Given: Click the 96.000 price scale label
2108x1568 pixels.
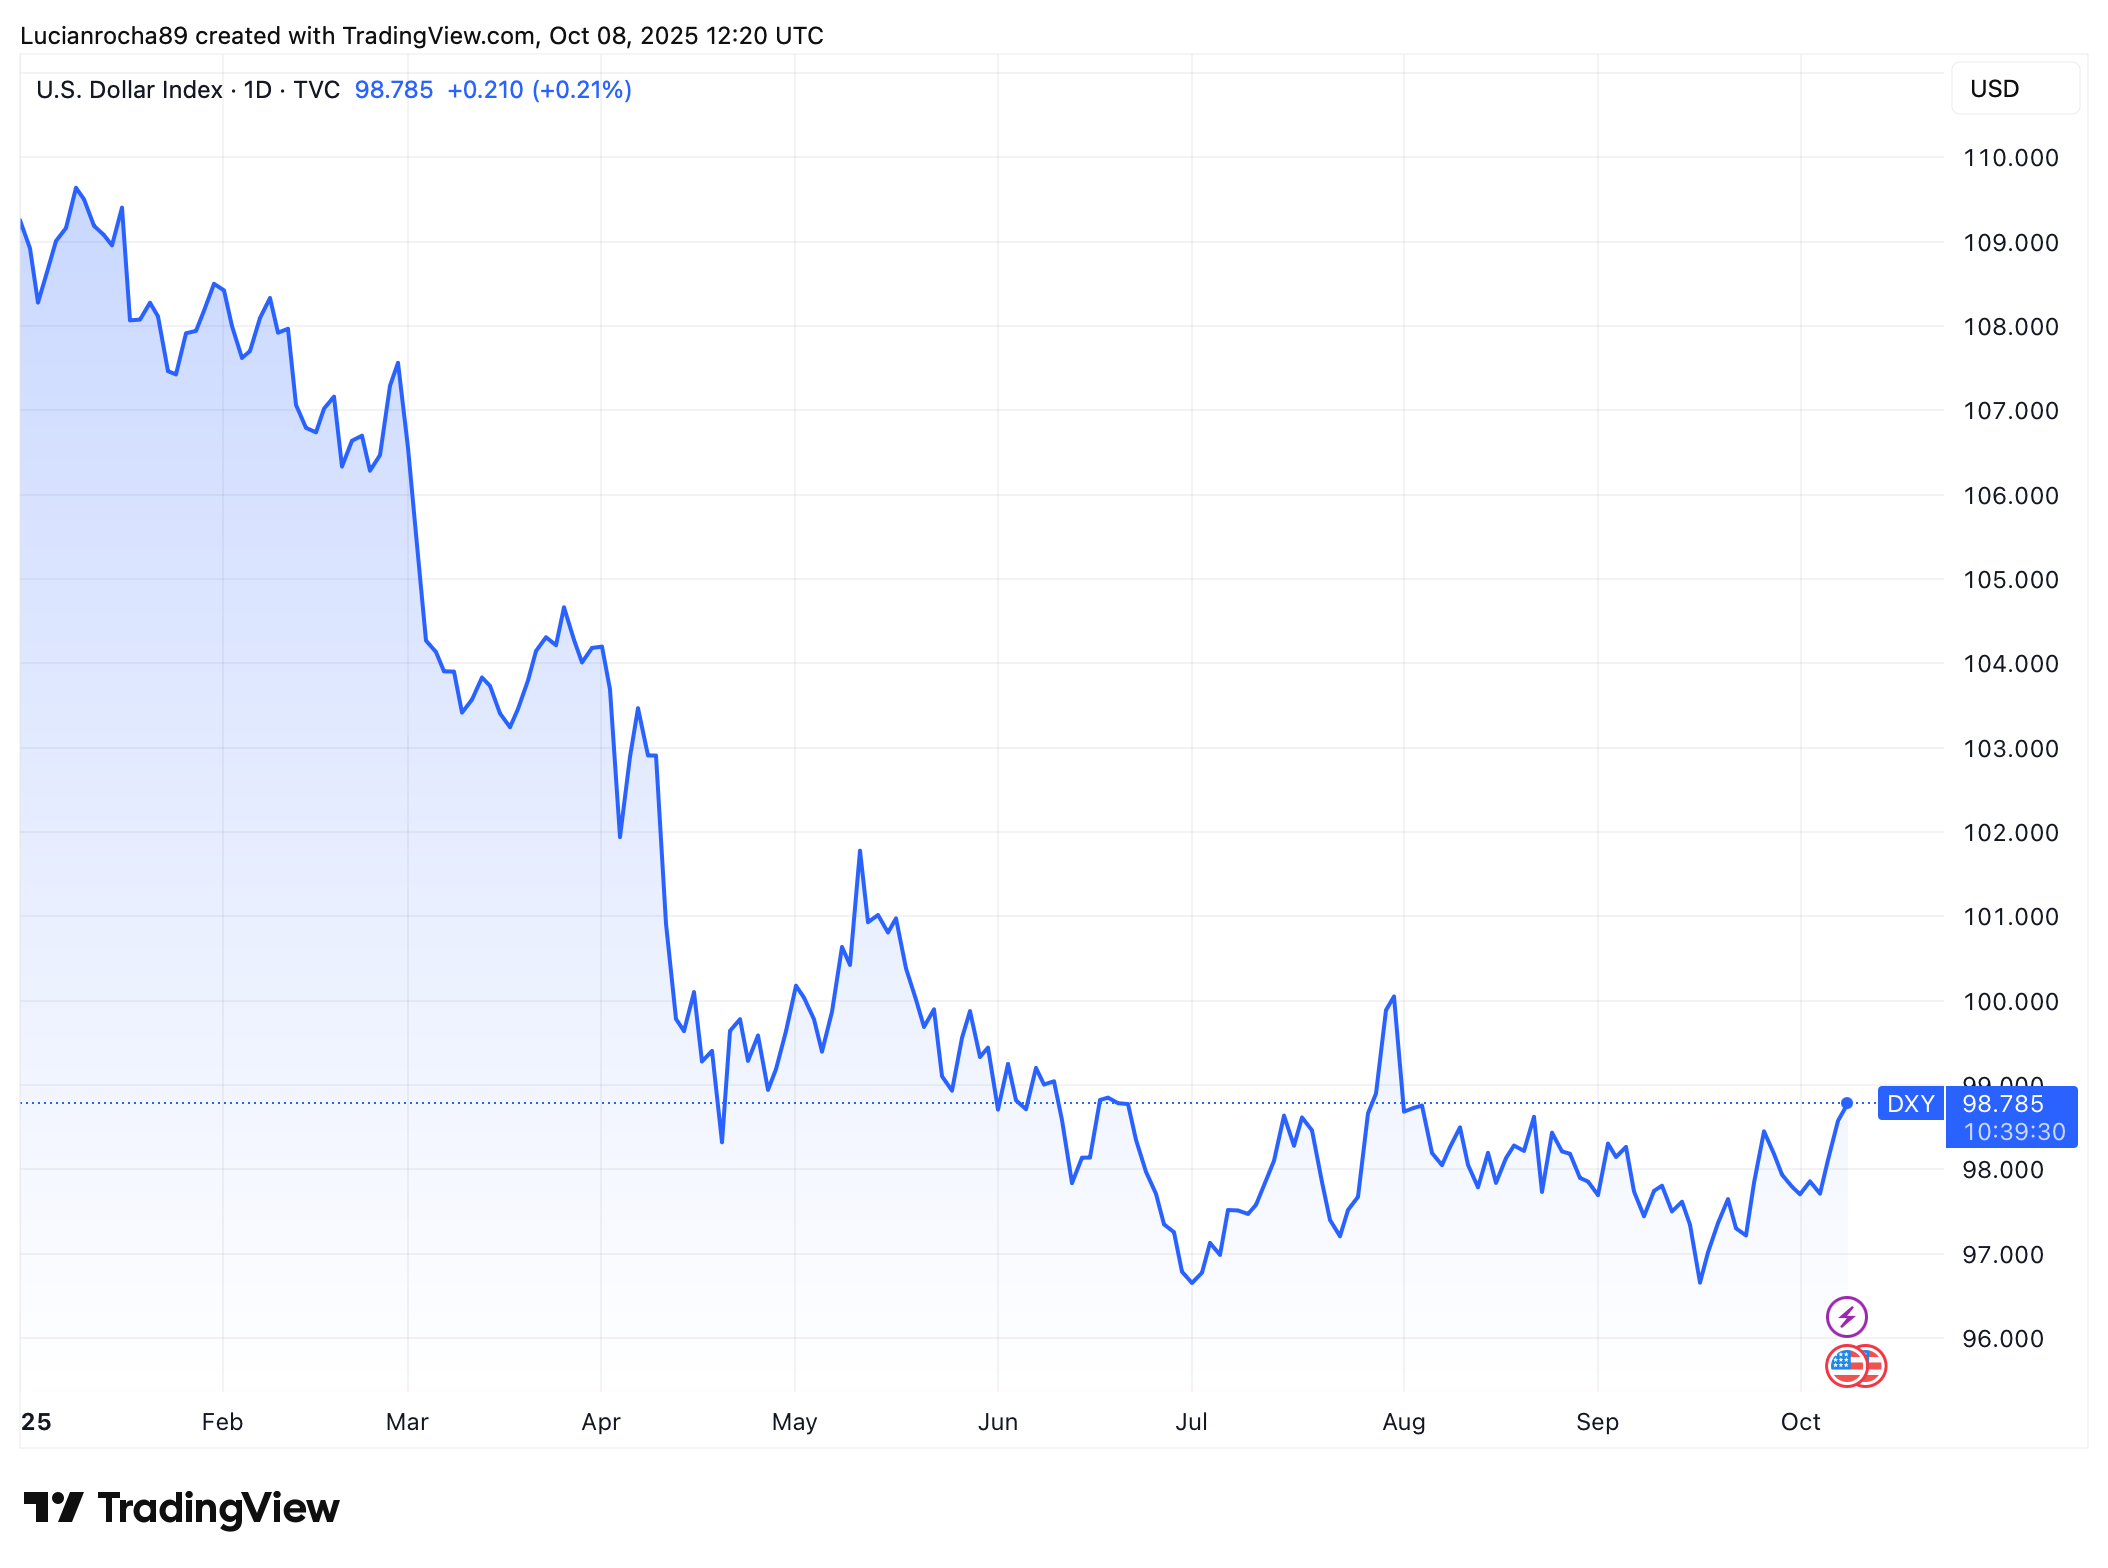Looking at the screenshot, I should pos(2003,1338).
